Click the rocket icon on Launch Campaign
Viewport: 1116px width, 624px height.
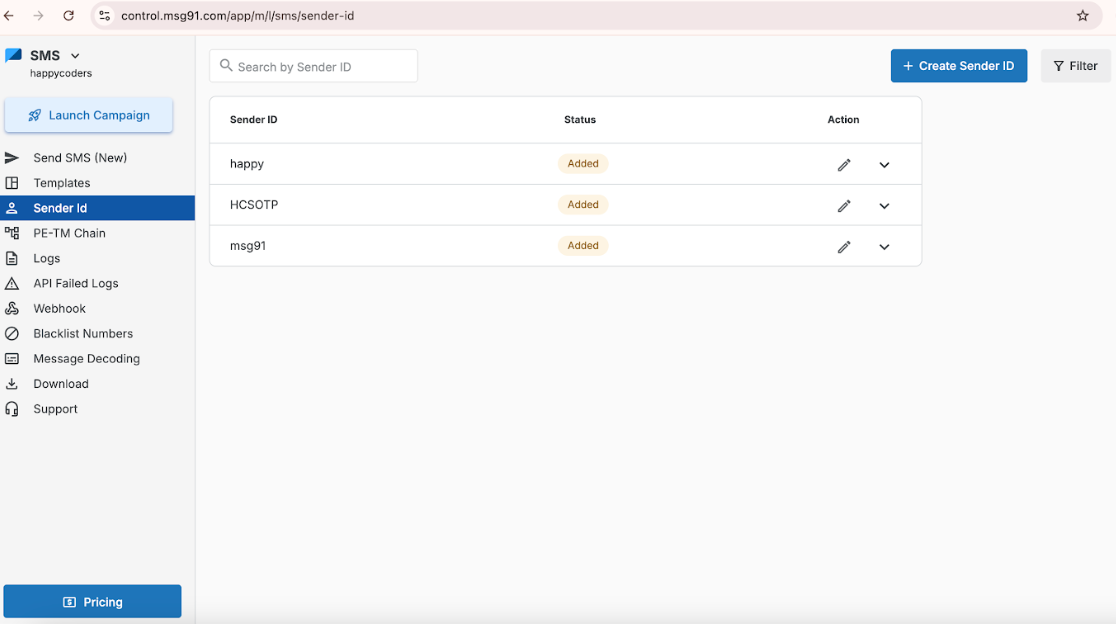click(x=34, y=115)
